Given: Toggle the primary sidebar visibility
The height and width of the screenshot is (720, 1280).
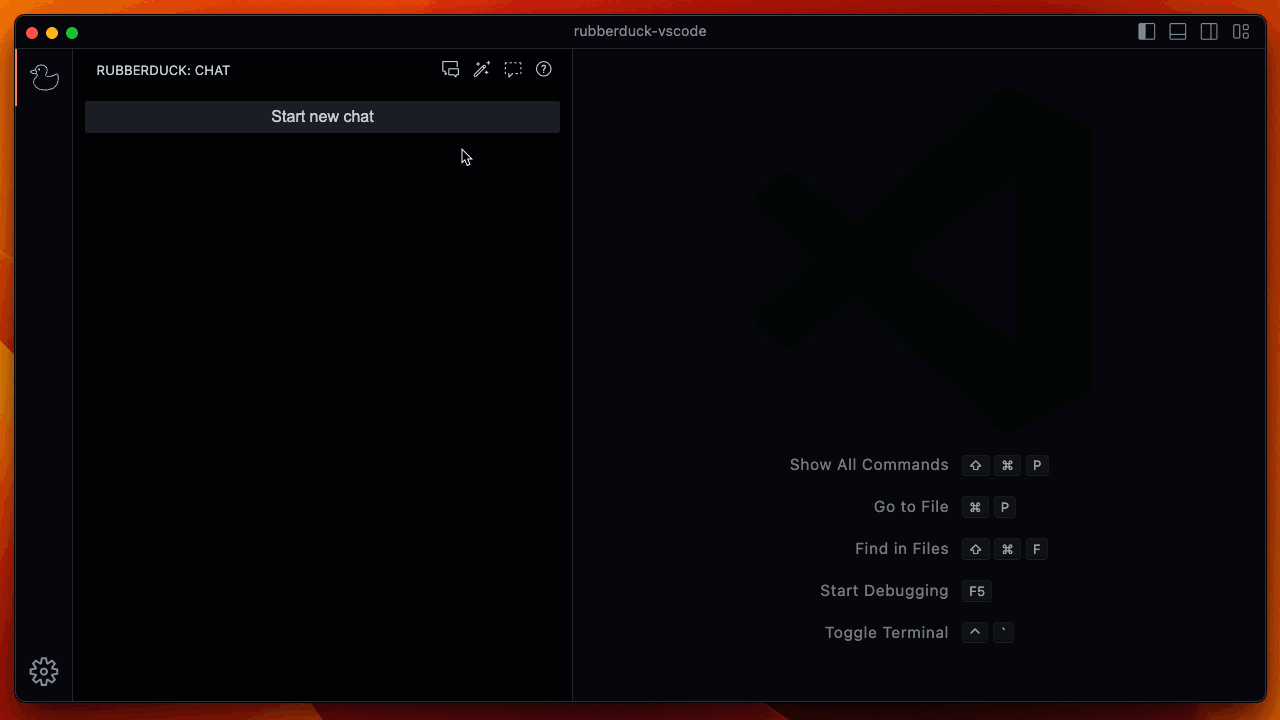Looking at the screenshot, I should point(1147,32).
